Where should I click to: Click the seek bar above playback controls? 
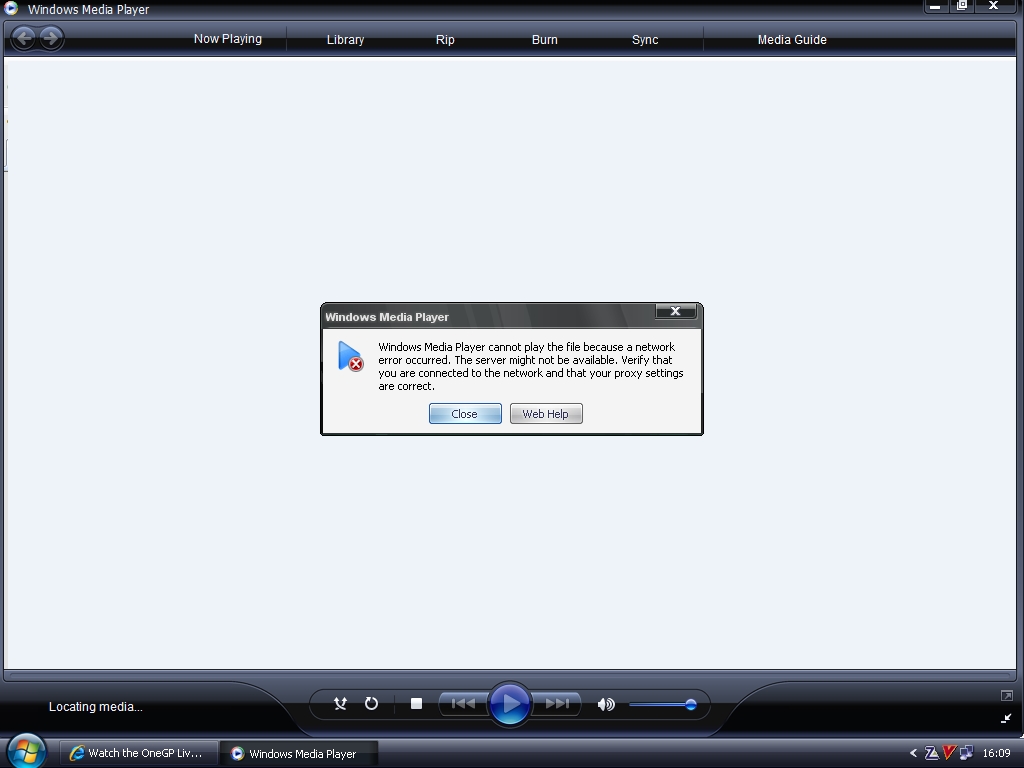tap(509, 676)
